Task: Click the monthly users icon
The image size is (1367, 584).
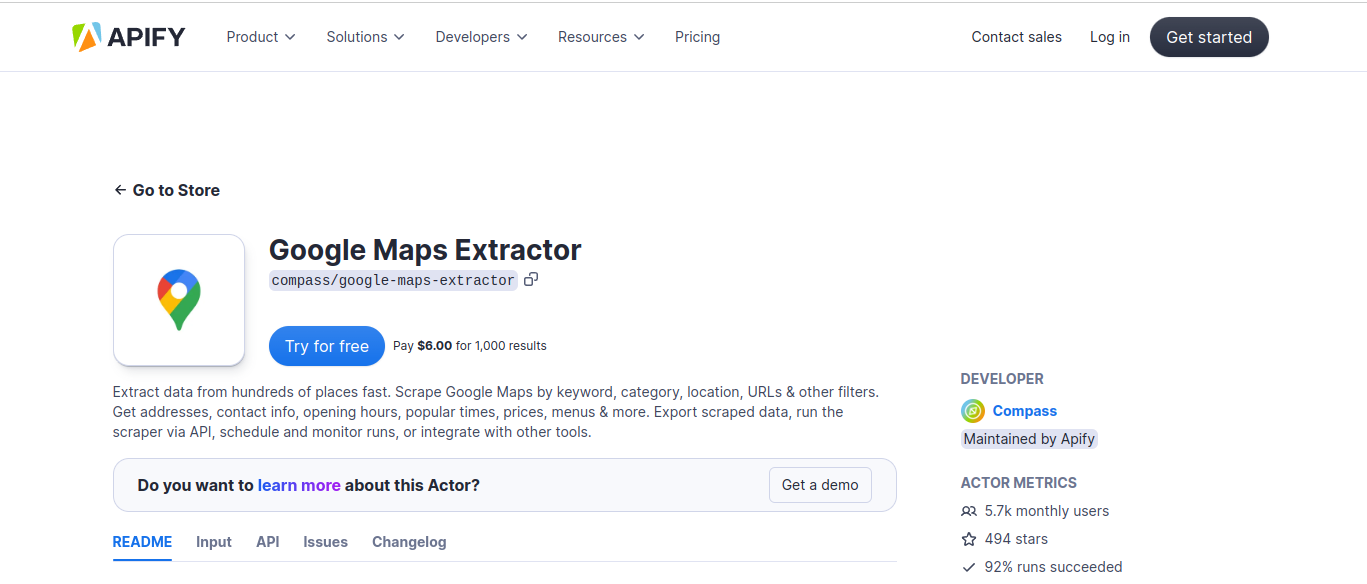Action: (968, 511)
